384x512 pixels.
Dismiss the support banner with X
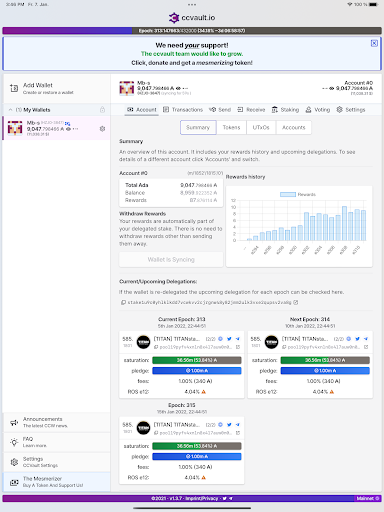coord(374,43)
